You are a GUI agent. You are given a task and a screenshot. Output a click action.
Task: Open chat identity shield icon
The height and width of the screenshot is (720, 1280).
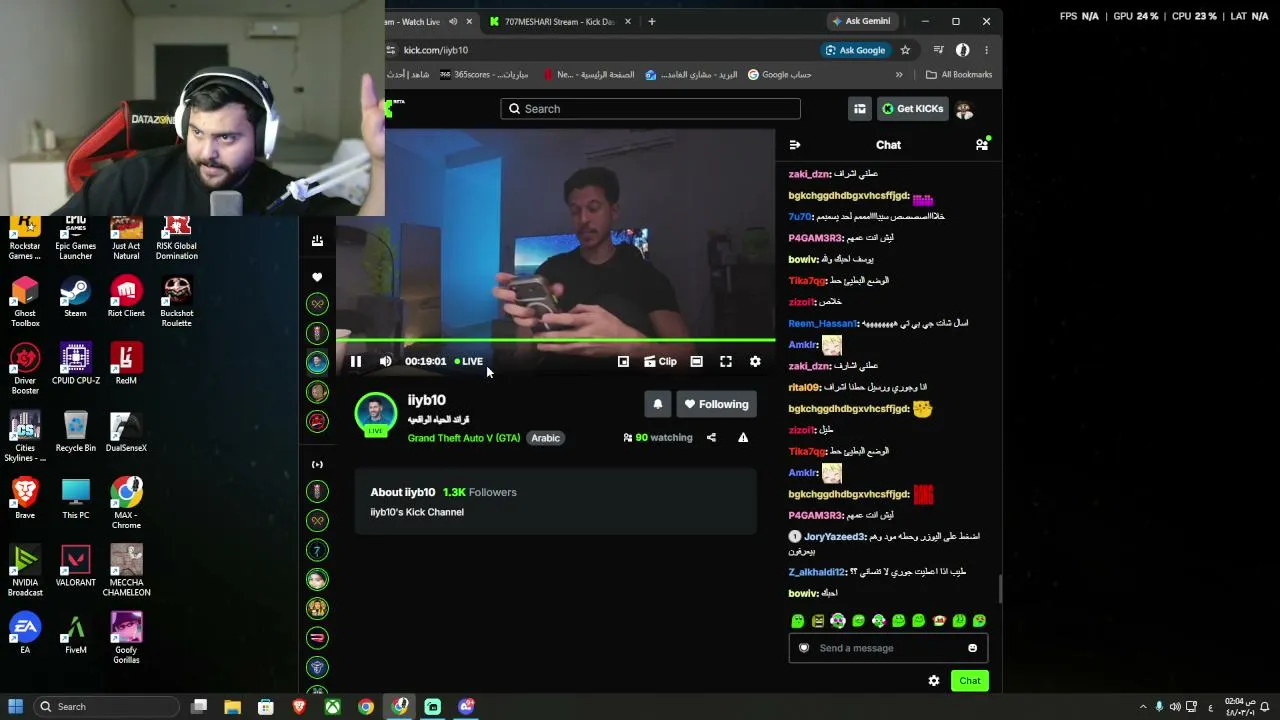pyautogui.click(x=804, y=648)
